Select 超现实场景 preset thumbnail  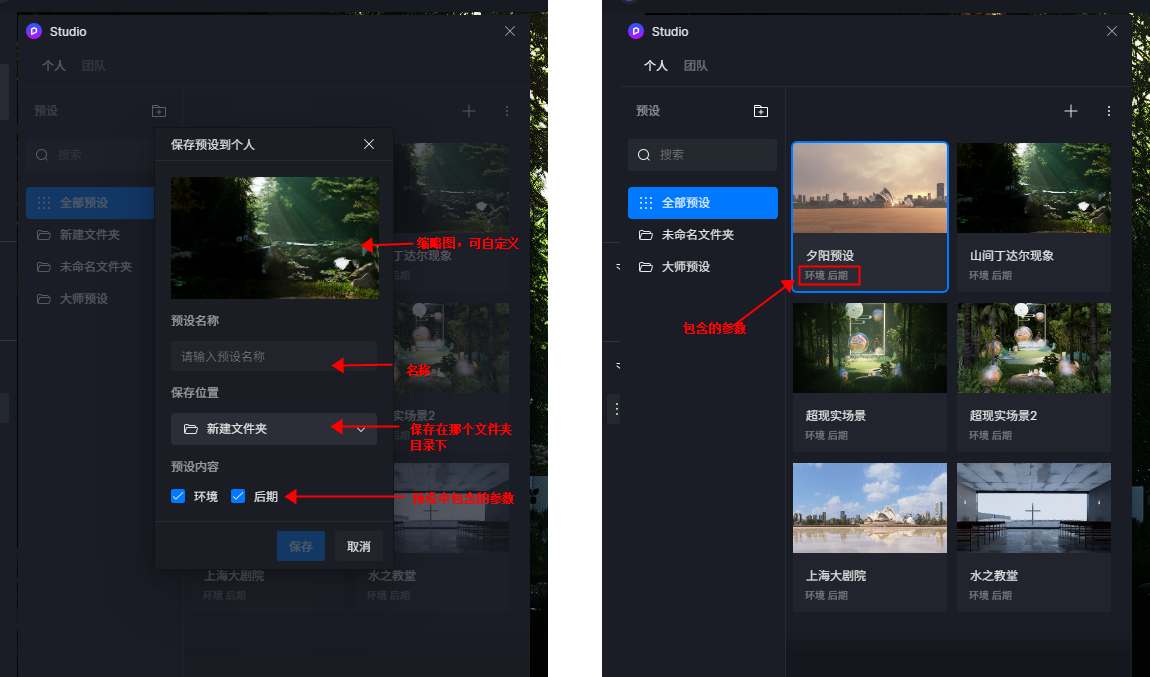[x=870, y=348]
